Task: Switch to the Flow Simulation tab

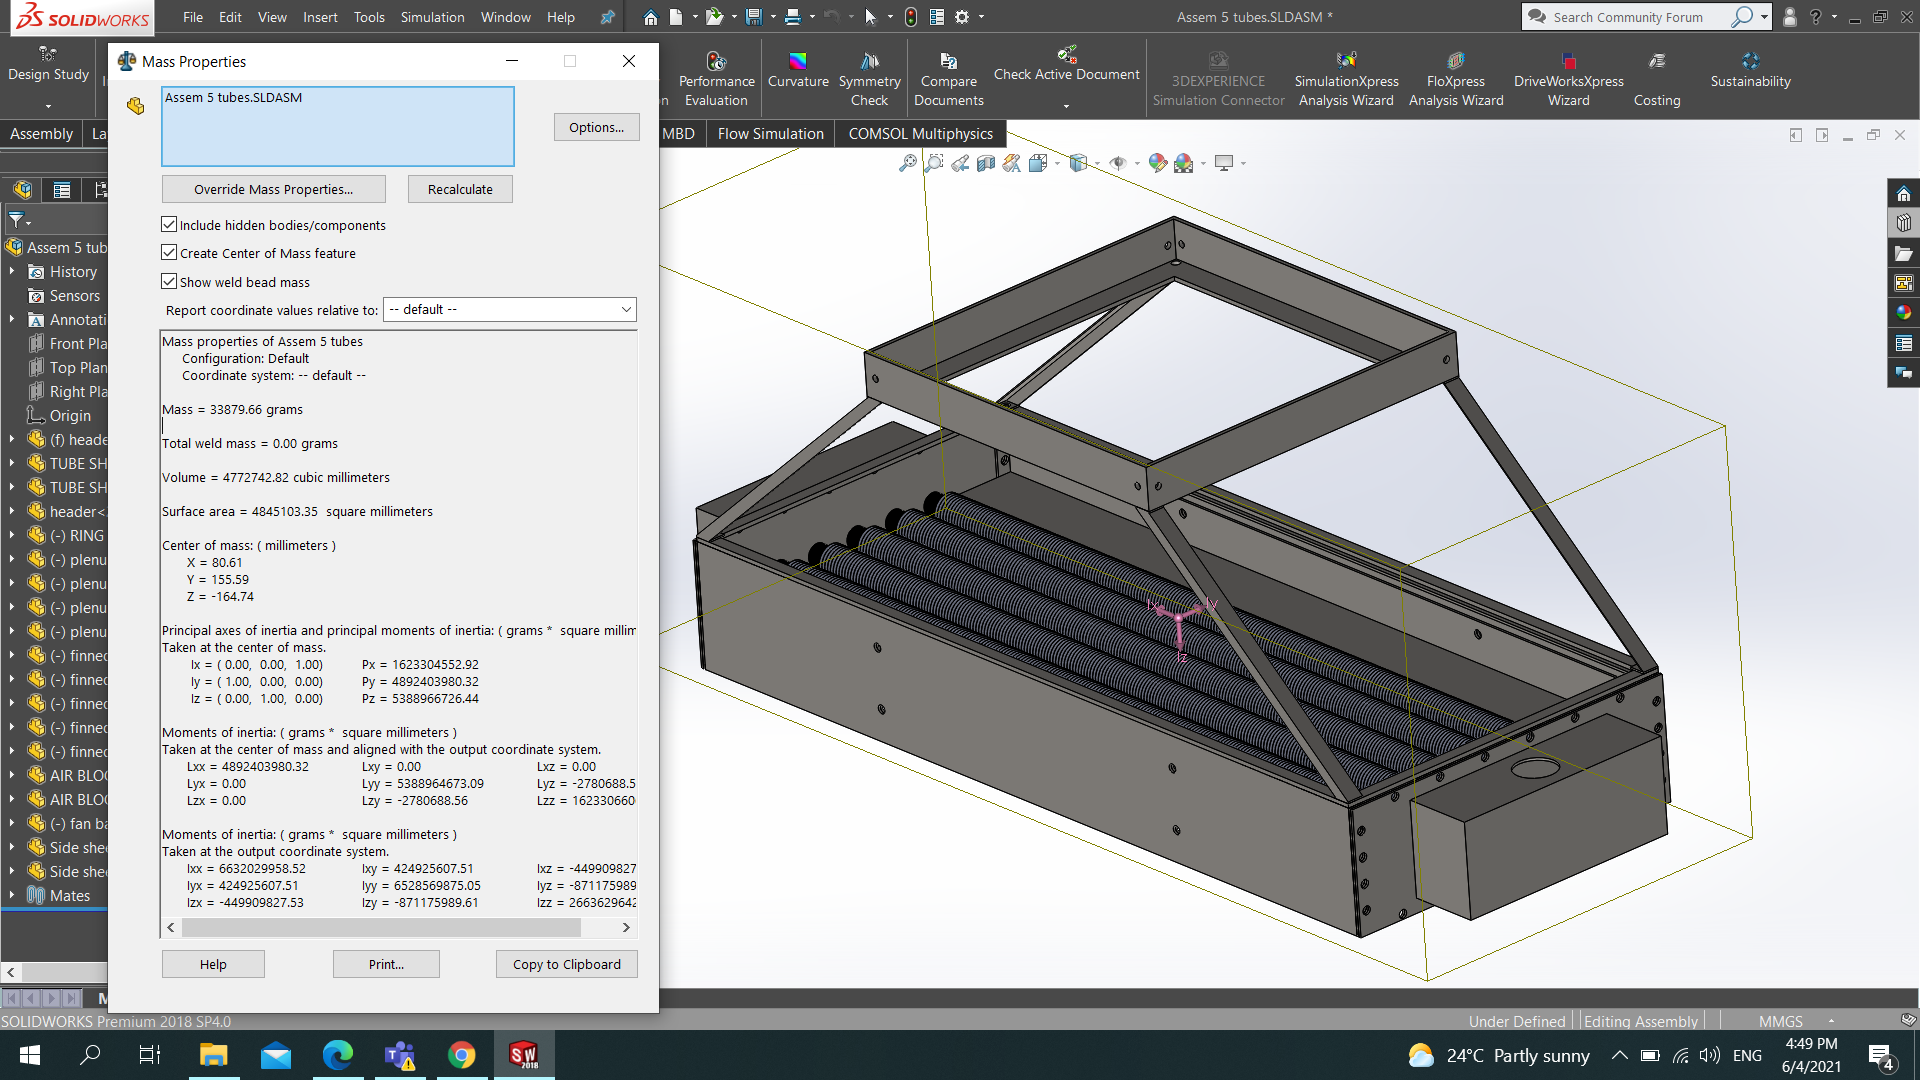Action: 770,134
